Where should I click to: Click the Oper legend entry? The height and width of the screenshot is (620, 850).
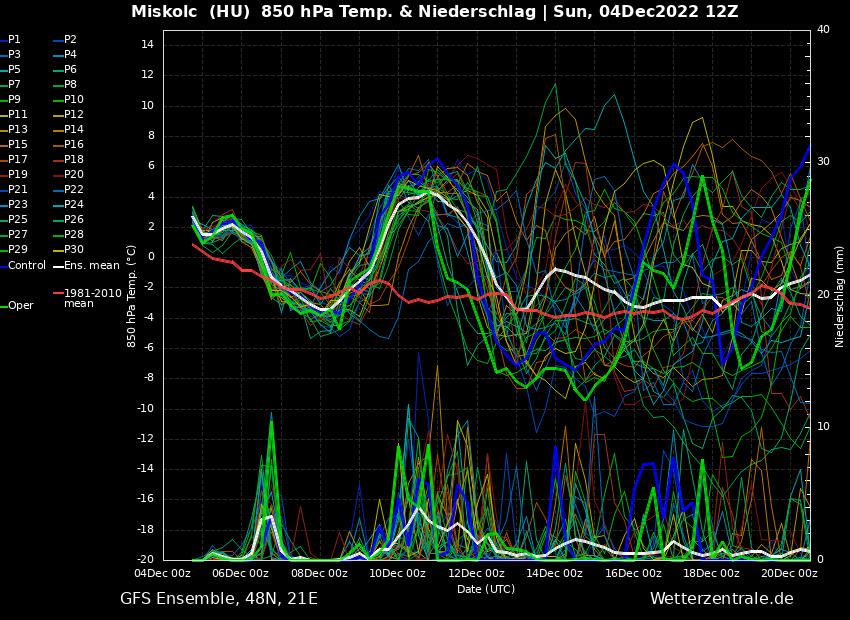pyautogui.click(x=20, y=306)
